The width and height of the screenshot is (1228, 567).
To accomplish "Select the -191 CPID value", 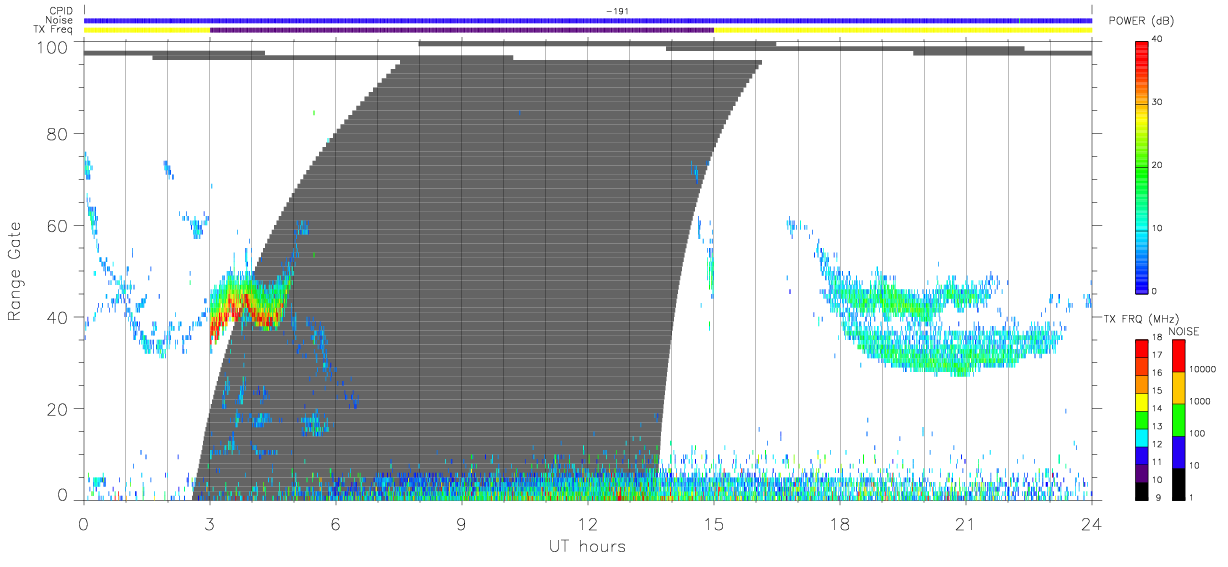I will point(616,10).
